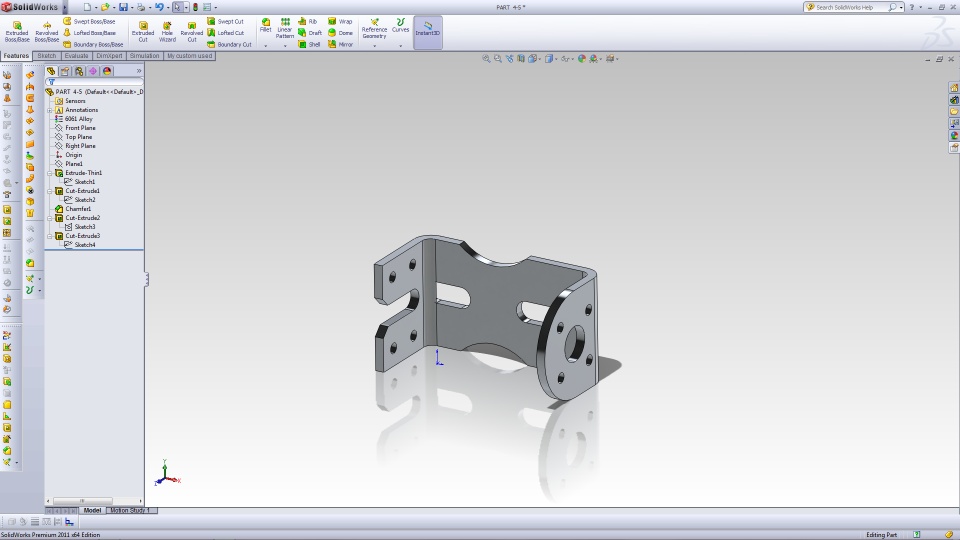
Task: Open the Reference Geometry tool
Action: [374, 29]
